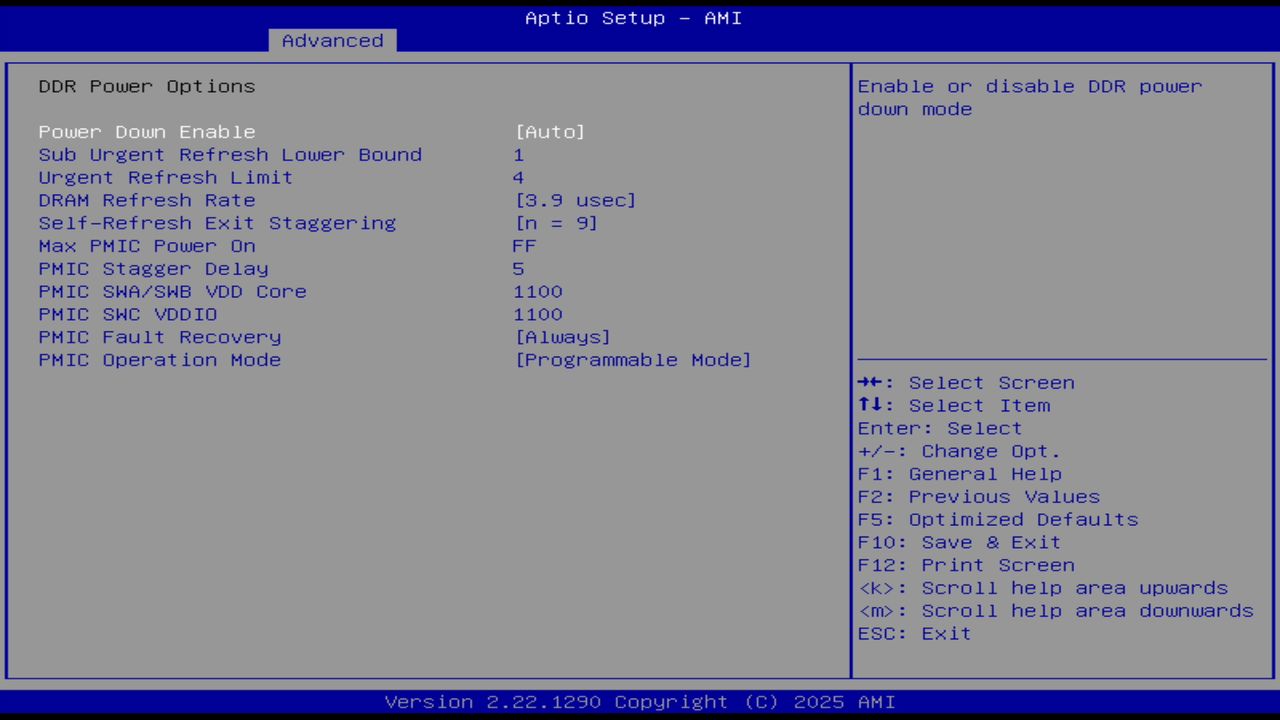Switch to the Advanced tab
This screenshot has width=1280, height=720.
pos(331,40)
